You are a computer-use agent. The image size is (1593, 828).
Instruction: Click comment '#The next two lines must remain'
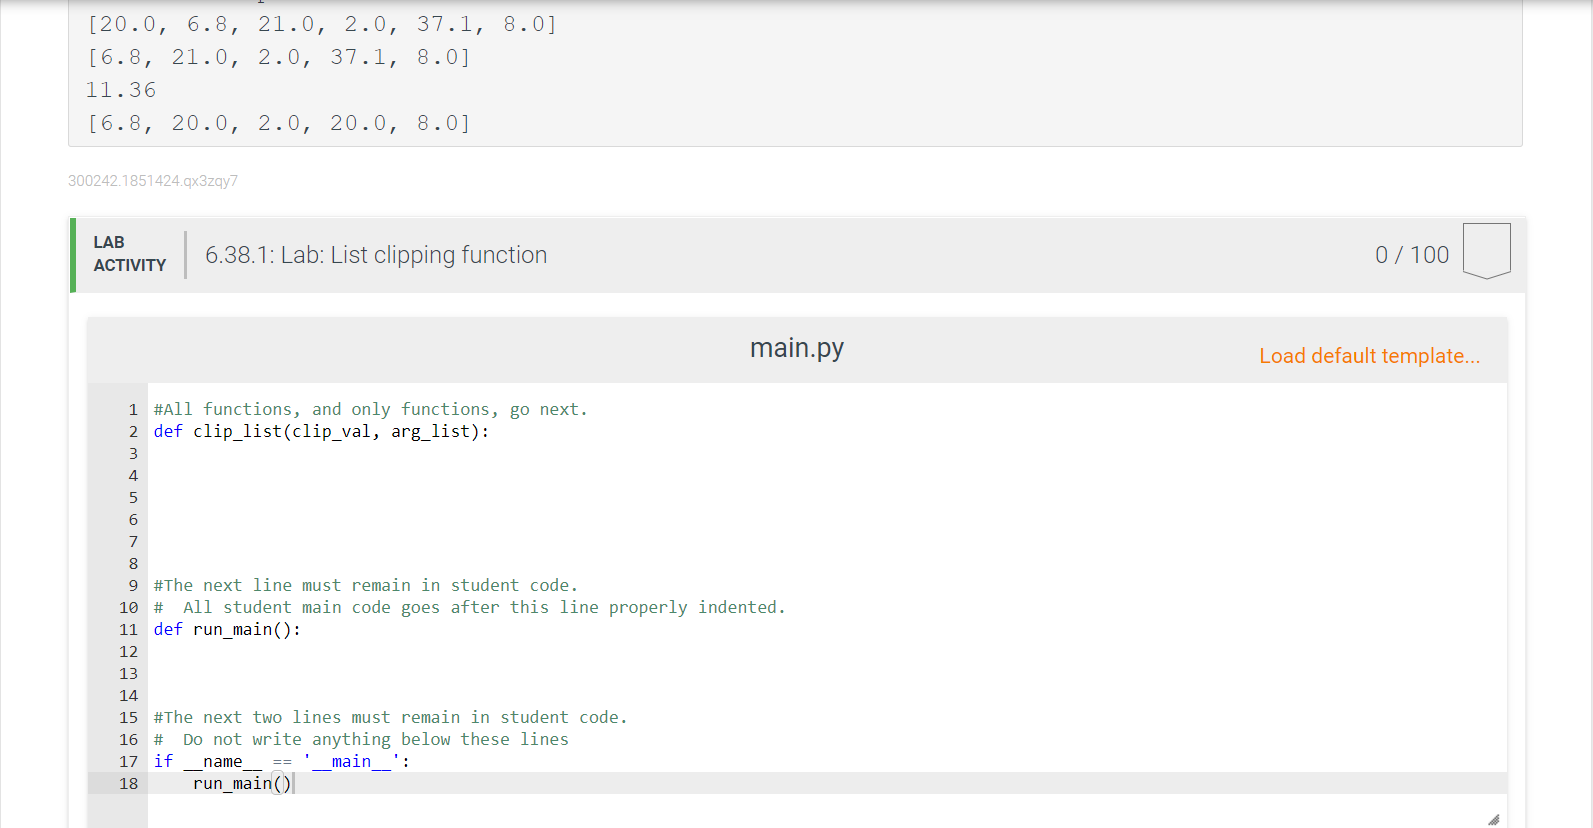(391, 717)
